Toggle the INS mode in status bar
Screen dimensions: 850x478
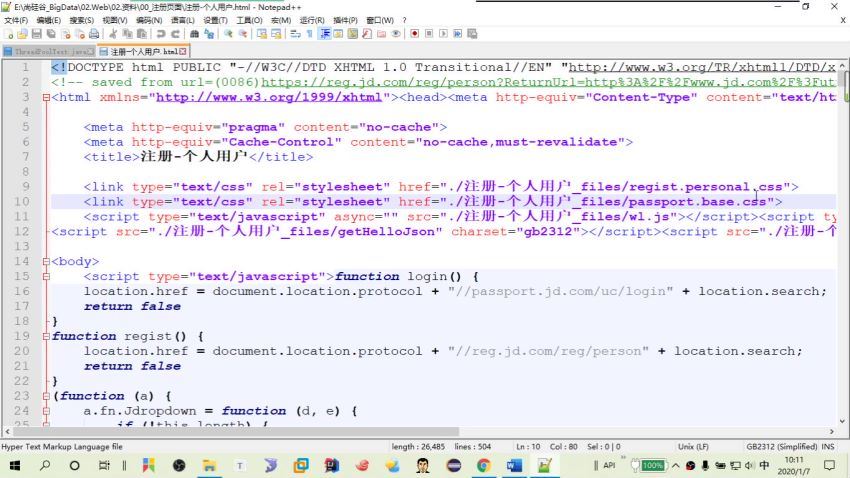(x=828, y=447)
